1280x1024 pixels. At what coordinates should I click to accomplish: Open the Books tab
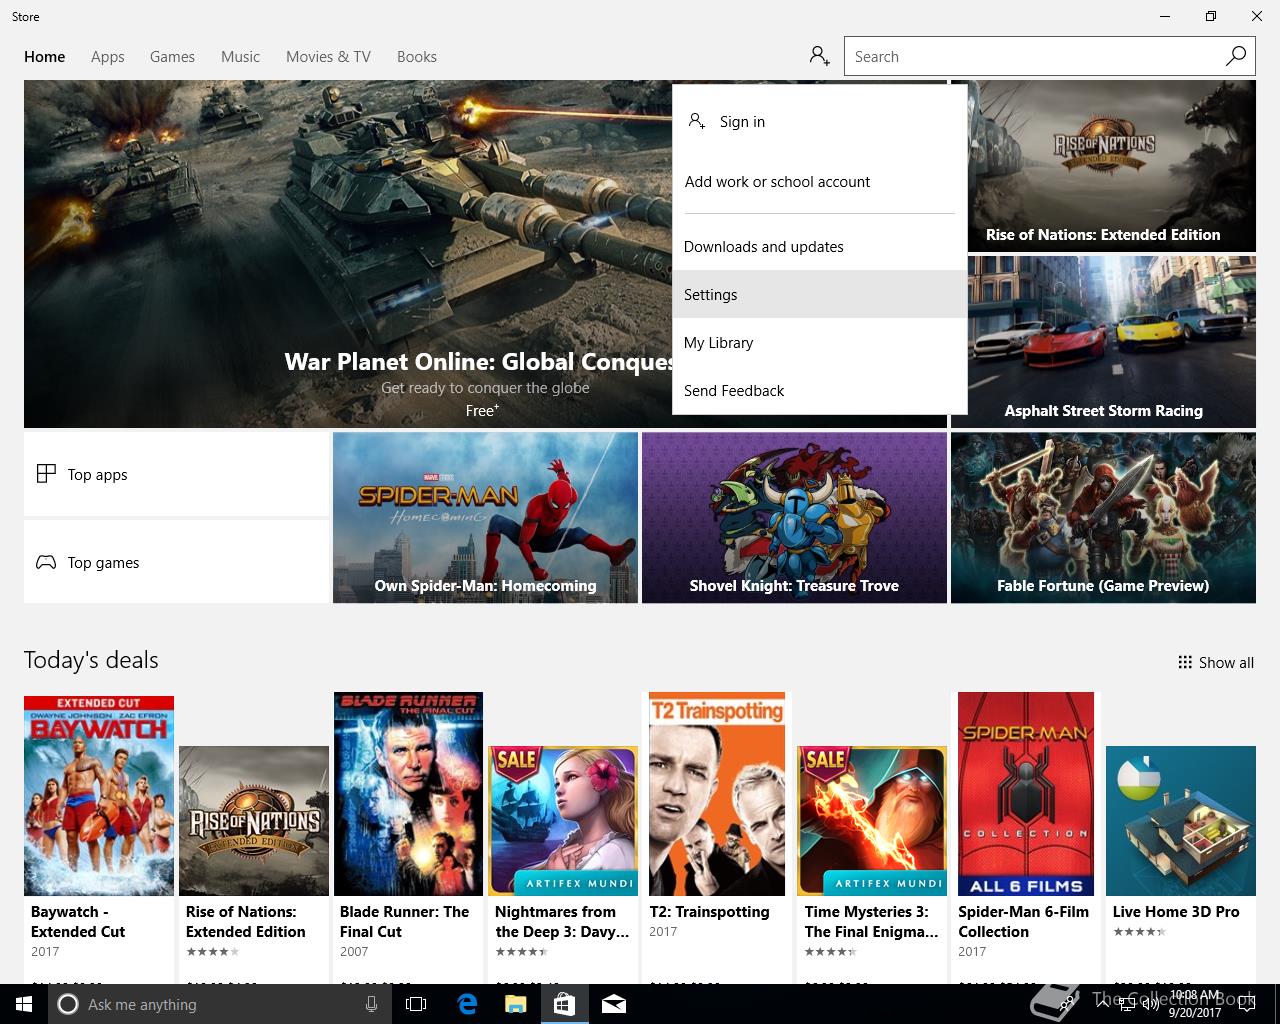pos(417,57)
